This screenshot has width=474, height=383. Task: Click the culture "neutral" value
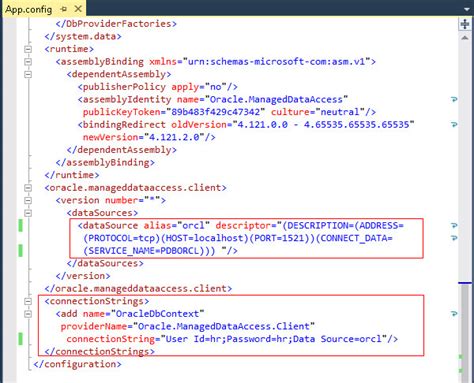point(340,112)
